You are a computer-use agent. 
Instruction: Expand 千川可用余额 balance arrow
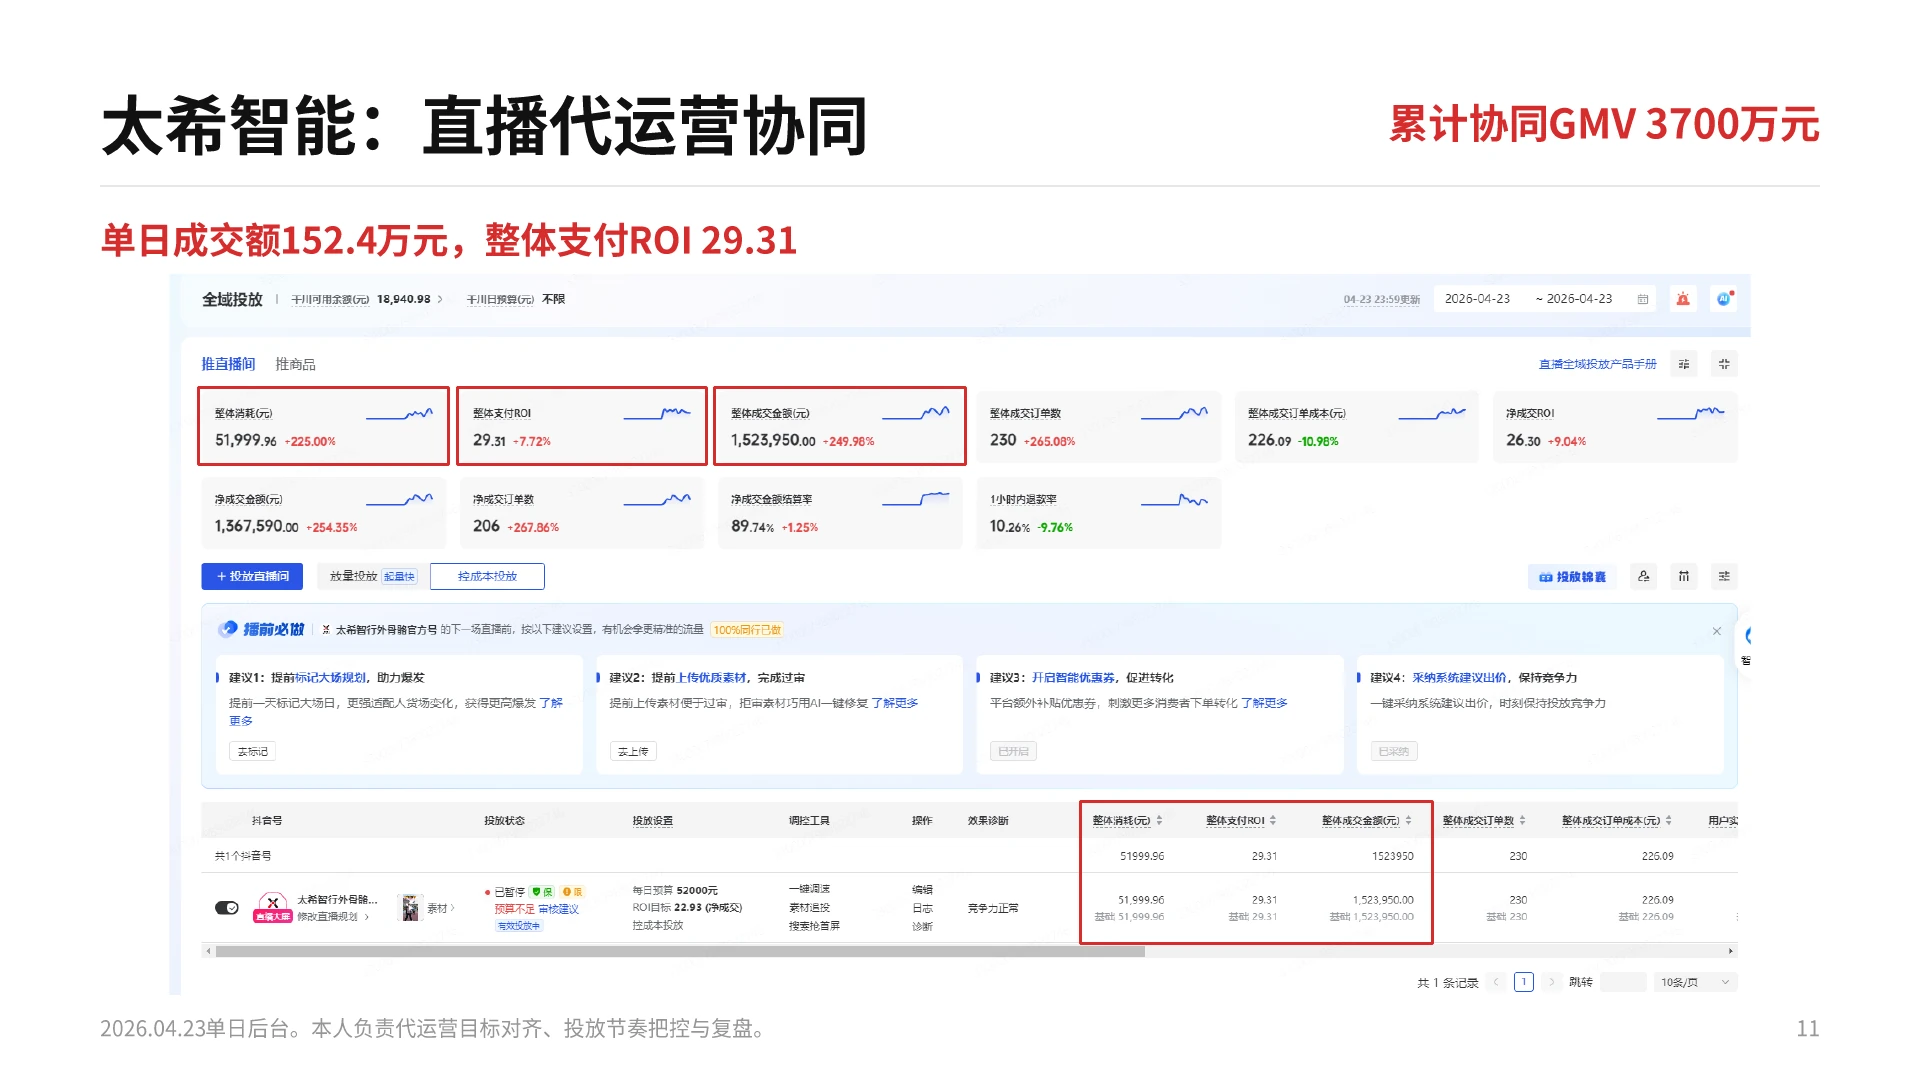tap(440, 299)
